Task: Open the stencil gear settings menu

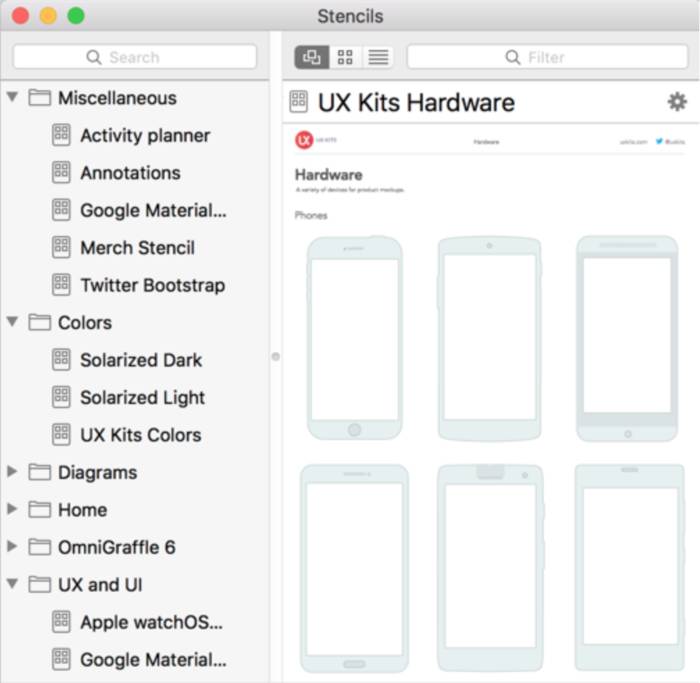Action: pos(677,102)
